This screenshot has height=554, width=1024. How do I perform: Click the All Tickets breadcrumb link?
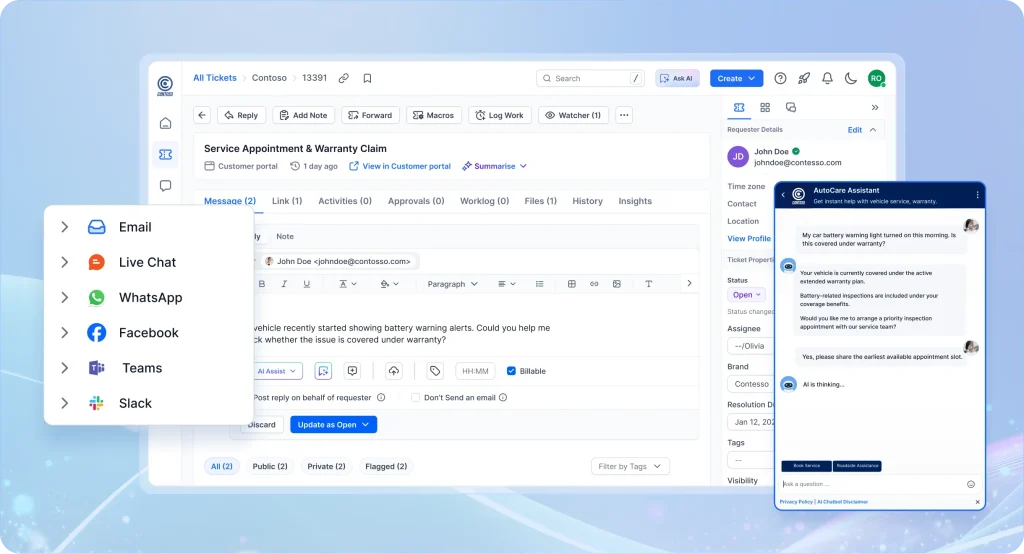(x=215, y=78)
